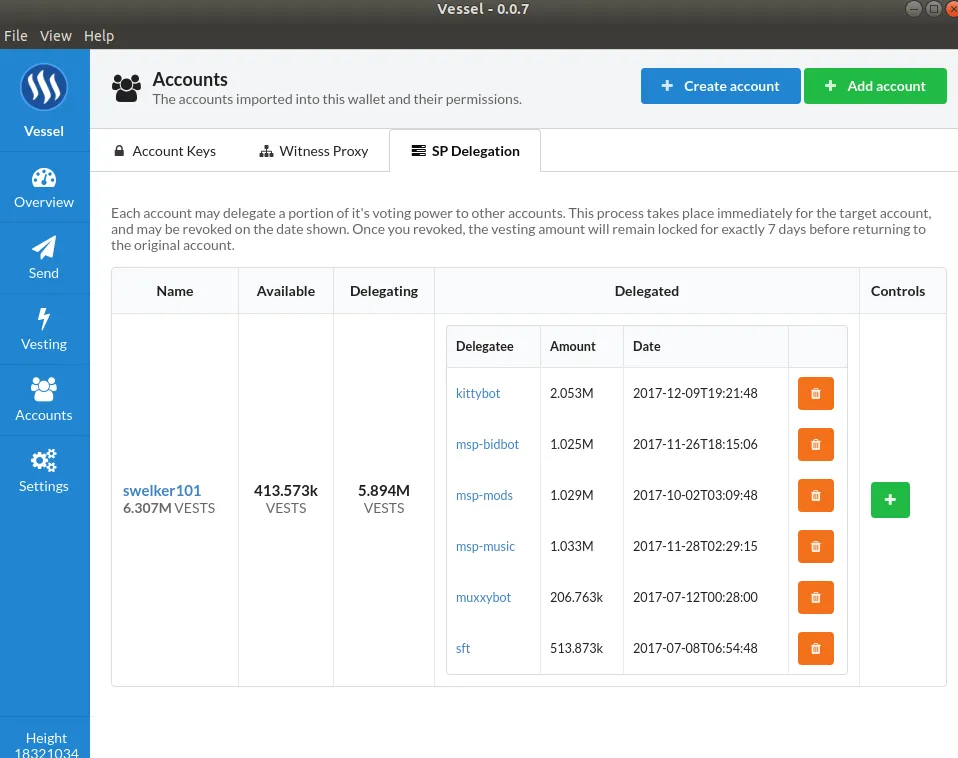Open the muxxybot delegatee link
Screen dimensions: 958x758
point(483,597)
